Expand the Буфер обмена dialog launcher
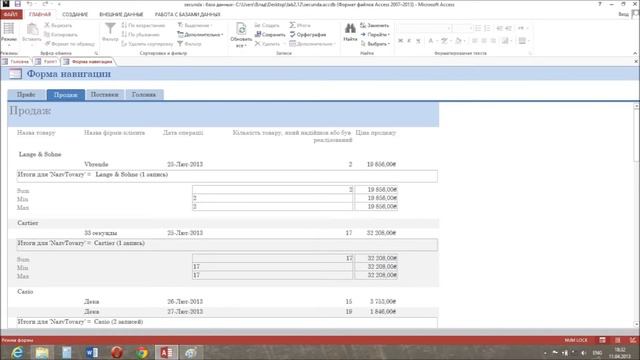The image size is (640, 360). click(96, 53)
